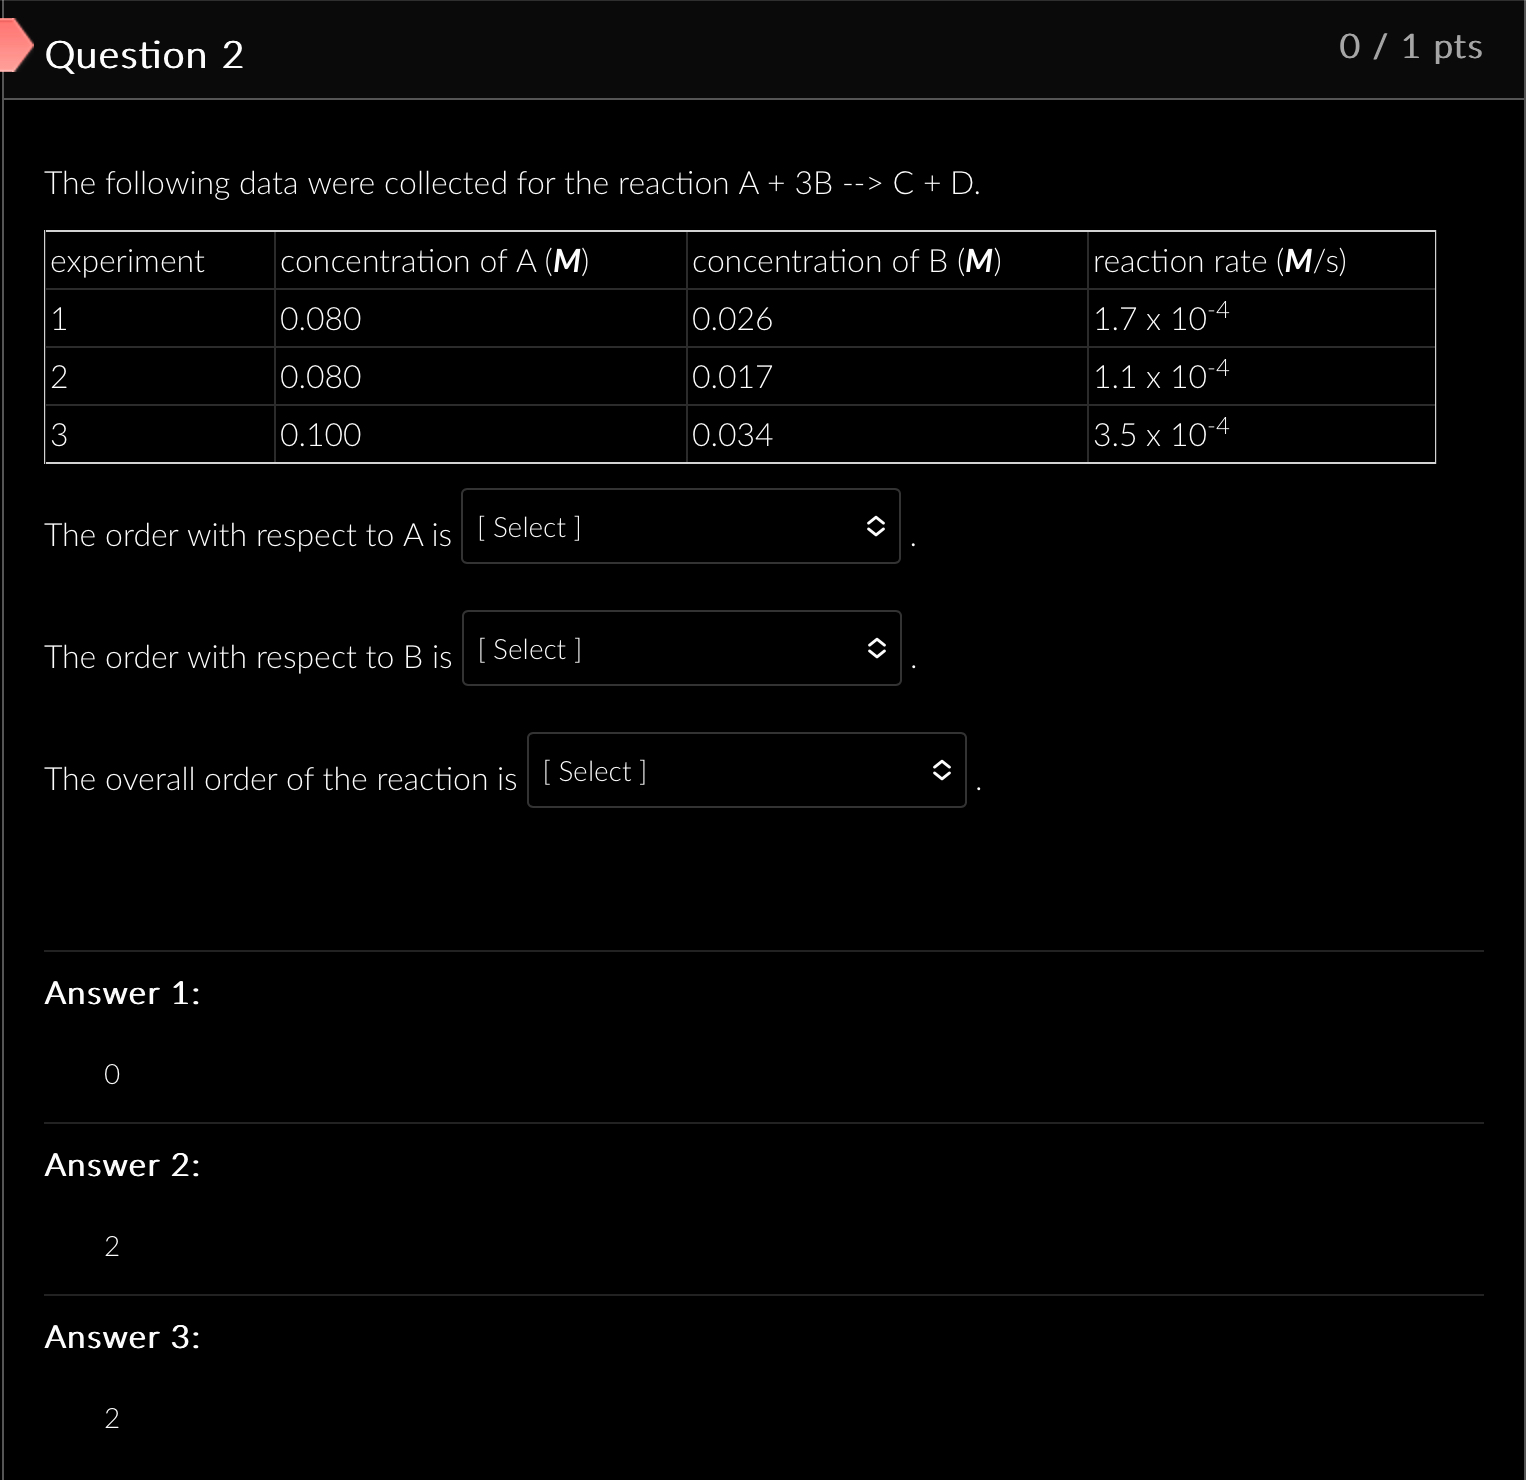Click the chevron icon in the order-A selector
The image size is (1526, 1480).
pyautogui.click(x=875, y=527)
